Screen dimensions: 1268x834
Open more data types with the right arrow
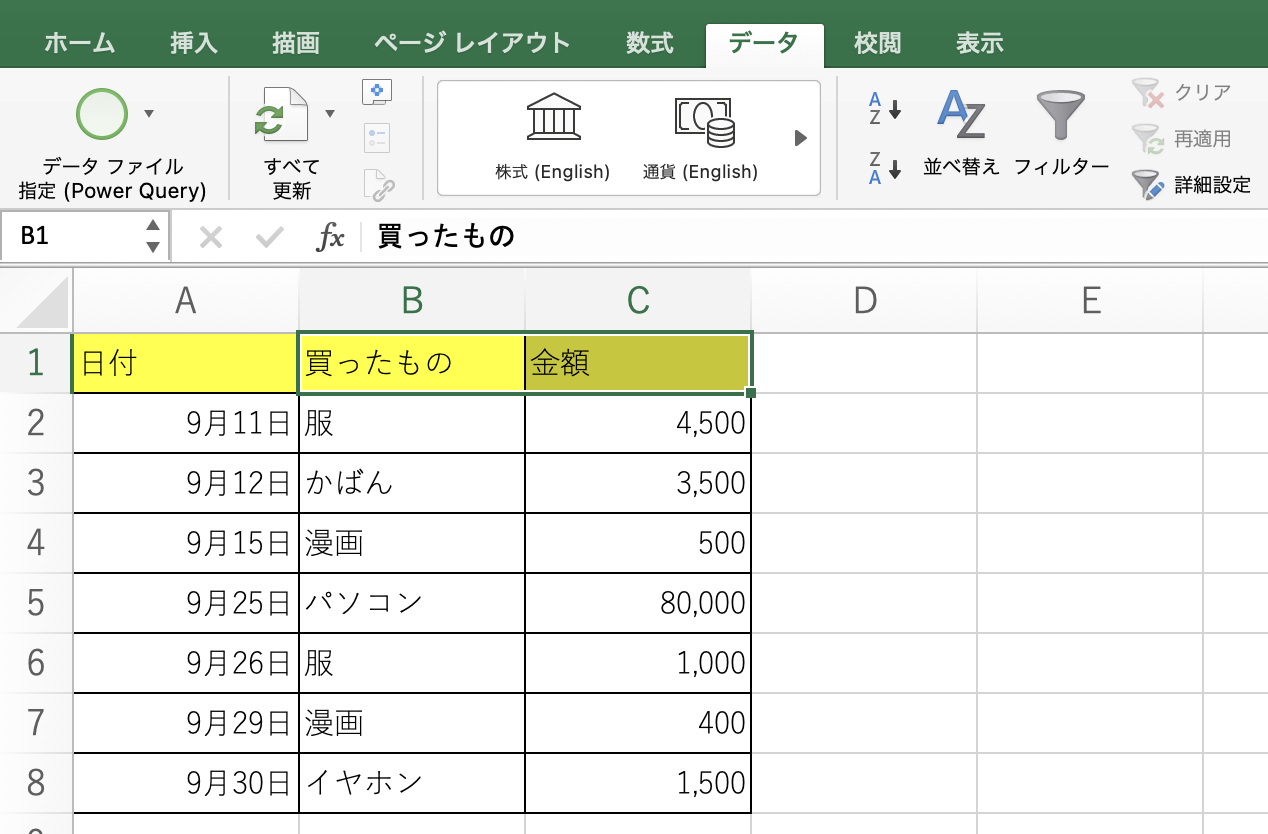click(x=799, y=138)
